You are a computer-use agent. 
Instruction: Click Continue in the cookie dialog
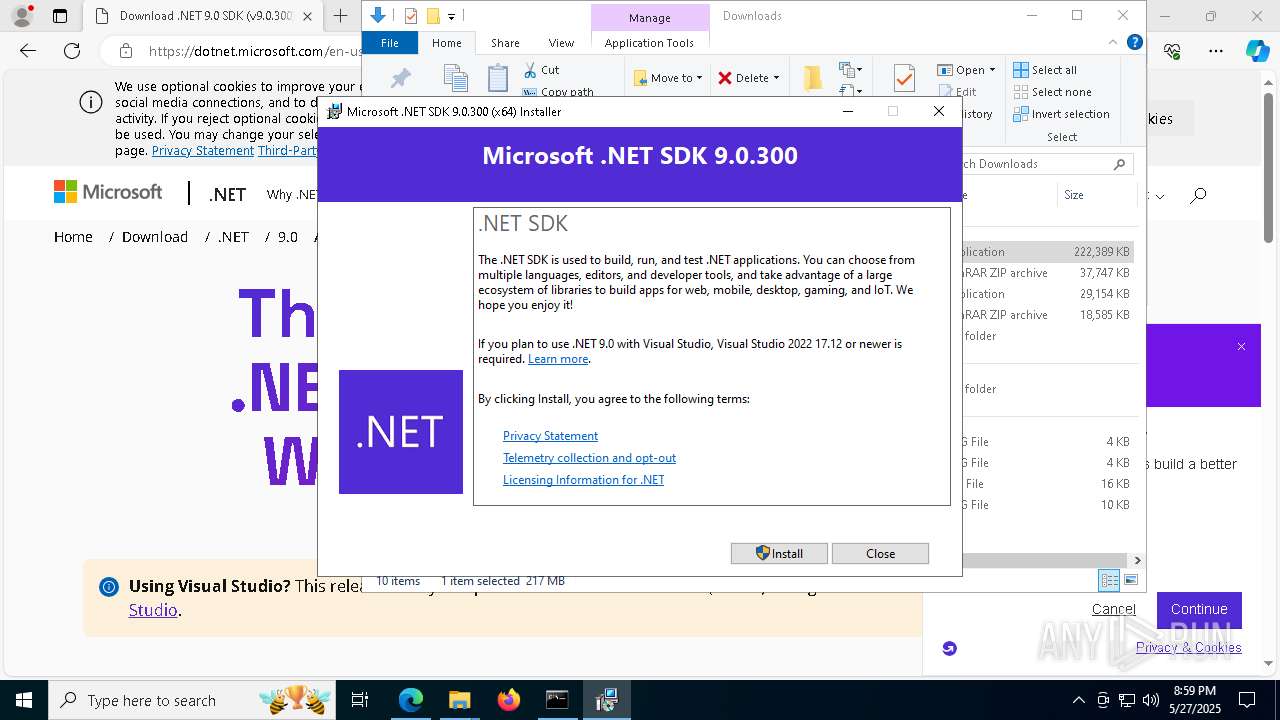(x=1199, y=609)
